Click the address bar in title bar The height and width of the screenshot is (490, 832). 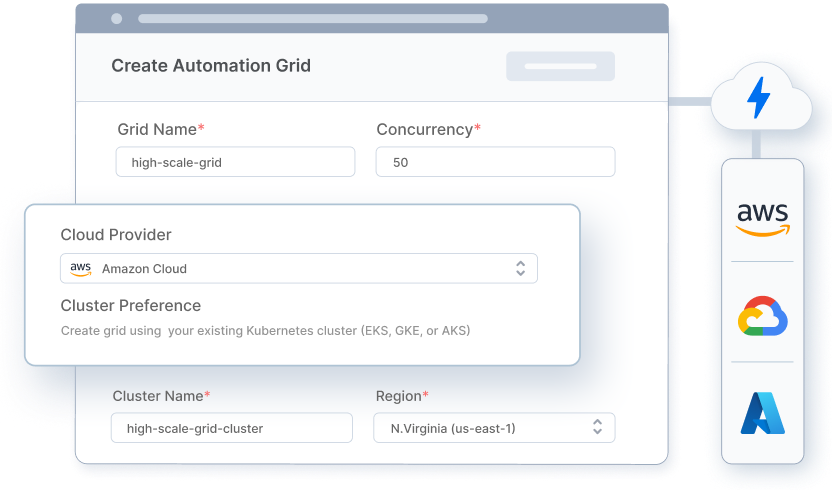click(313, 19)
